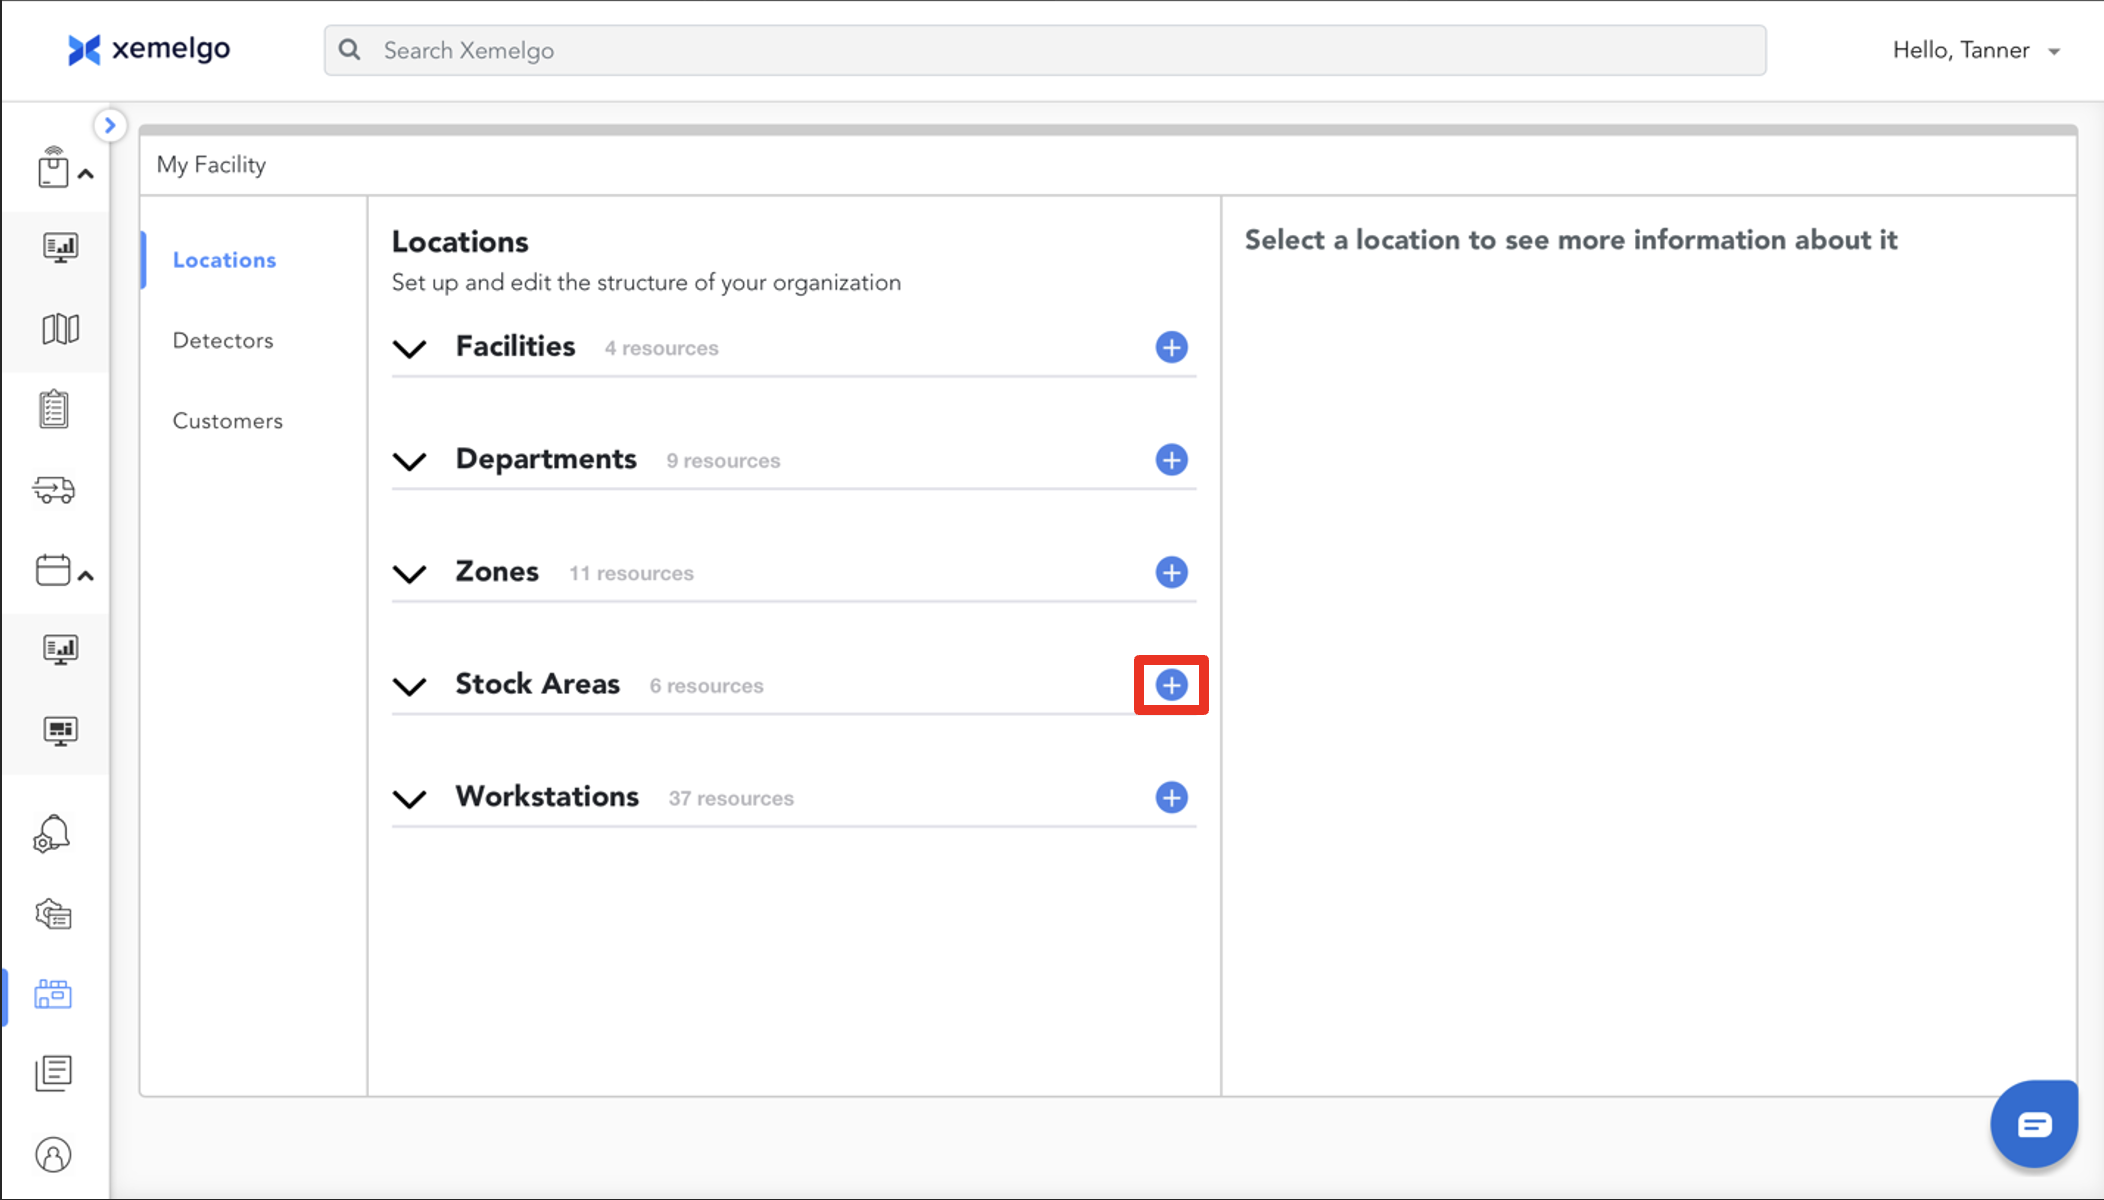Open the clipboard checklist sidebar icon
This screenshot has height=1200, width=2104.
[54, 409]
